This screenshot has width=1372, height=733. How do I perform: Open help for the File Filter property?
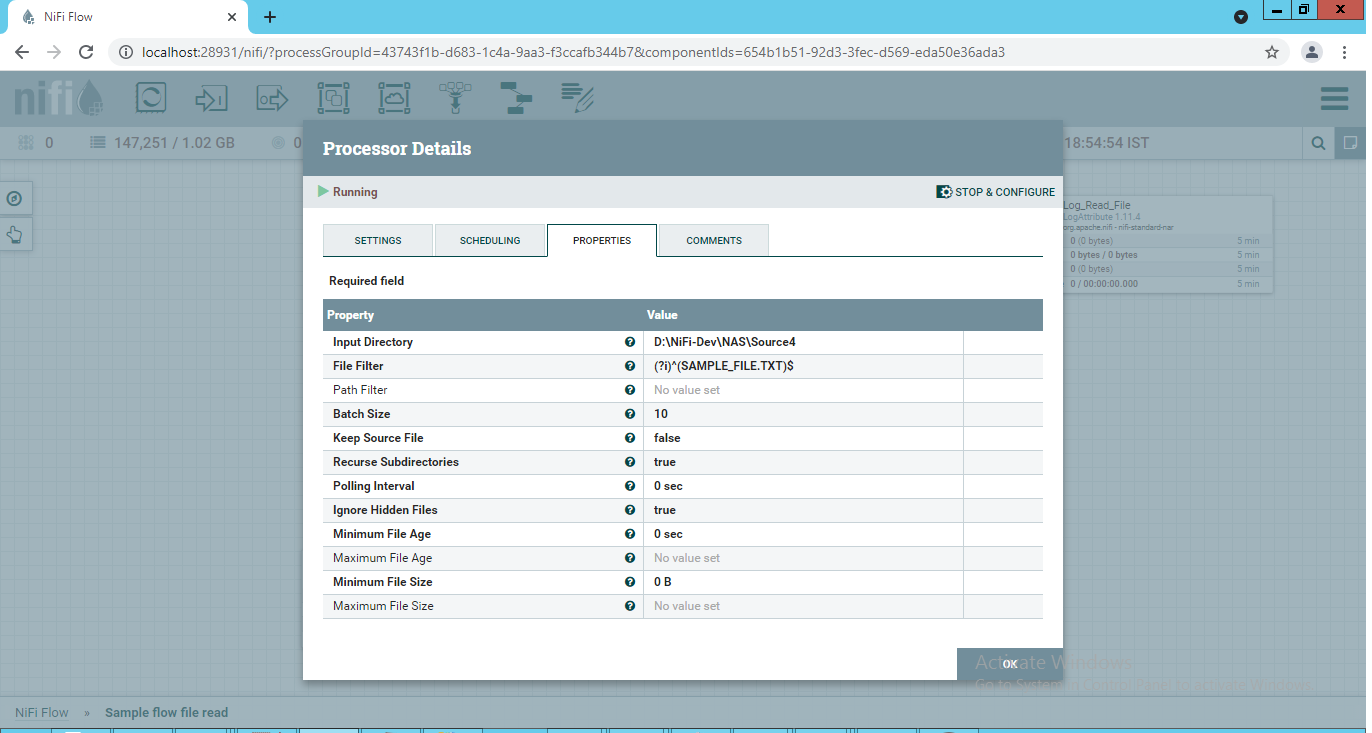tap(629, 365)
